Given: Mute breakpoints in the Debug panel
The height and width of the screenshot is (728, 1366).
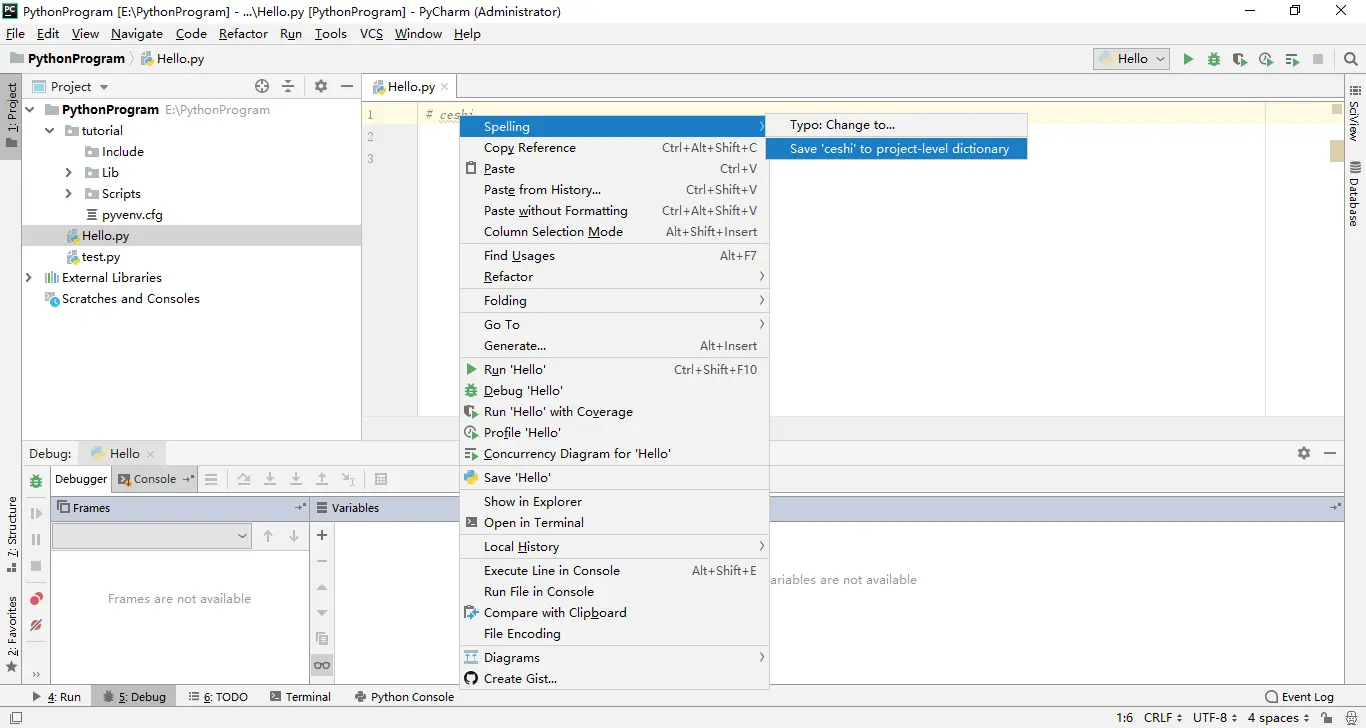Looking at the screenshot, I should 36,624.
